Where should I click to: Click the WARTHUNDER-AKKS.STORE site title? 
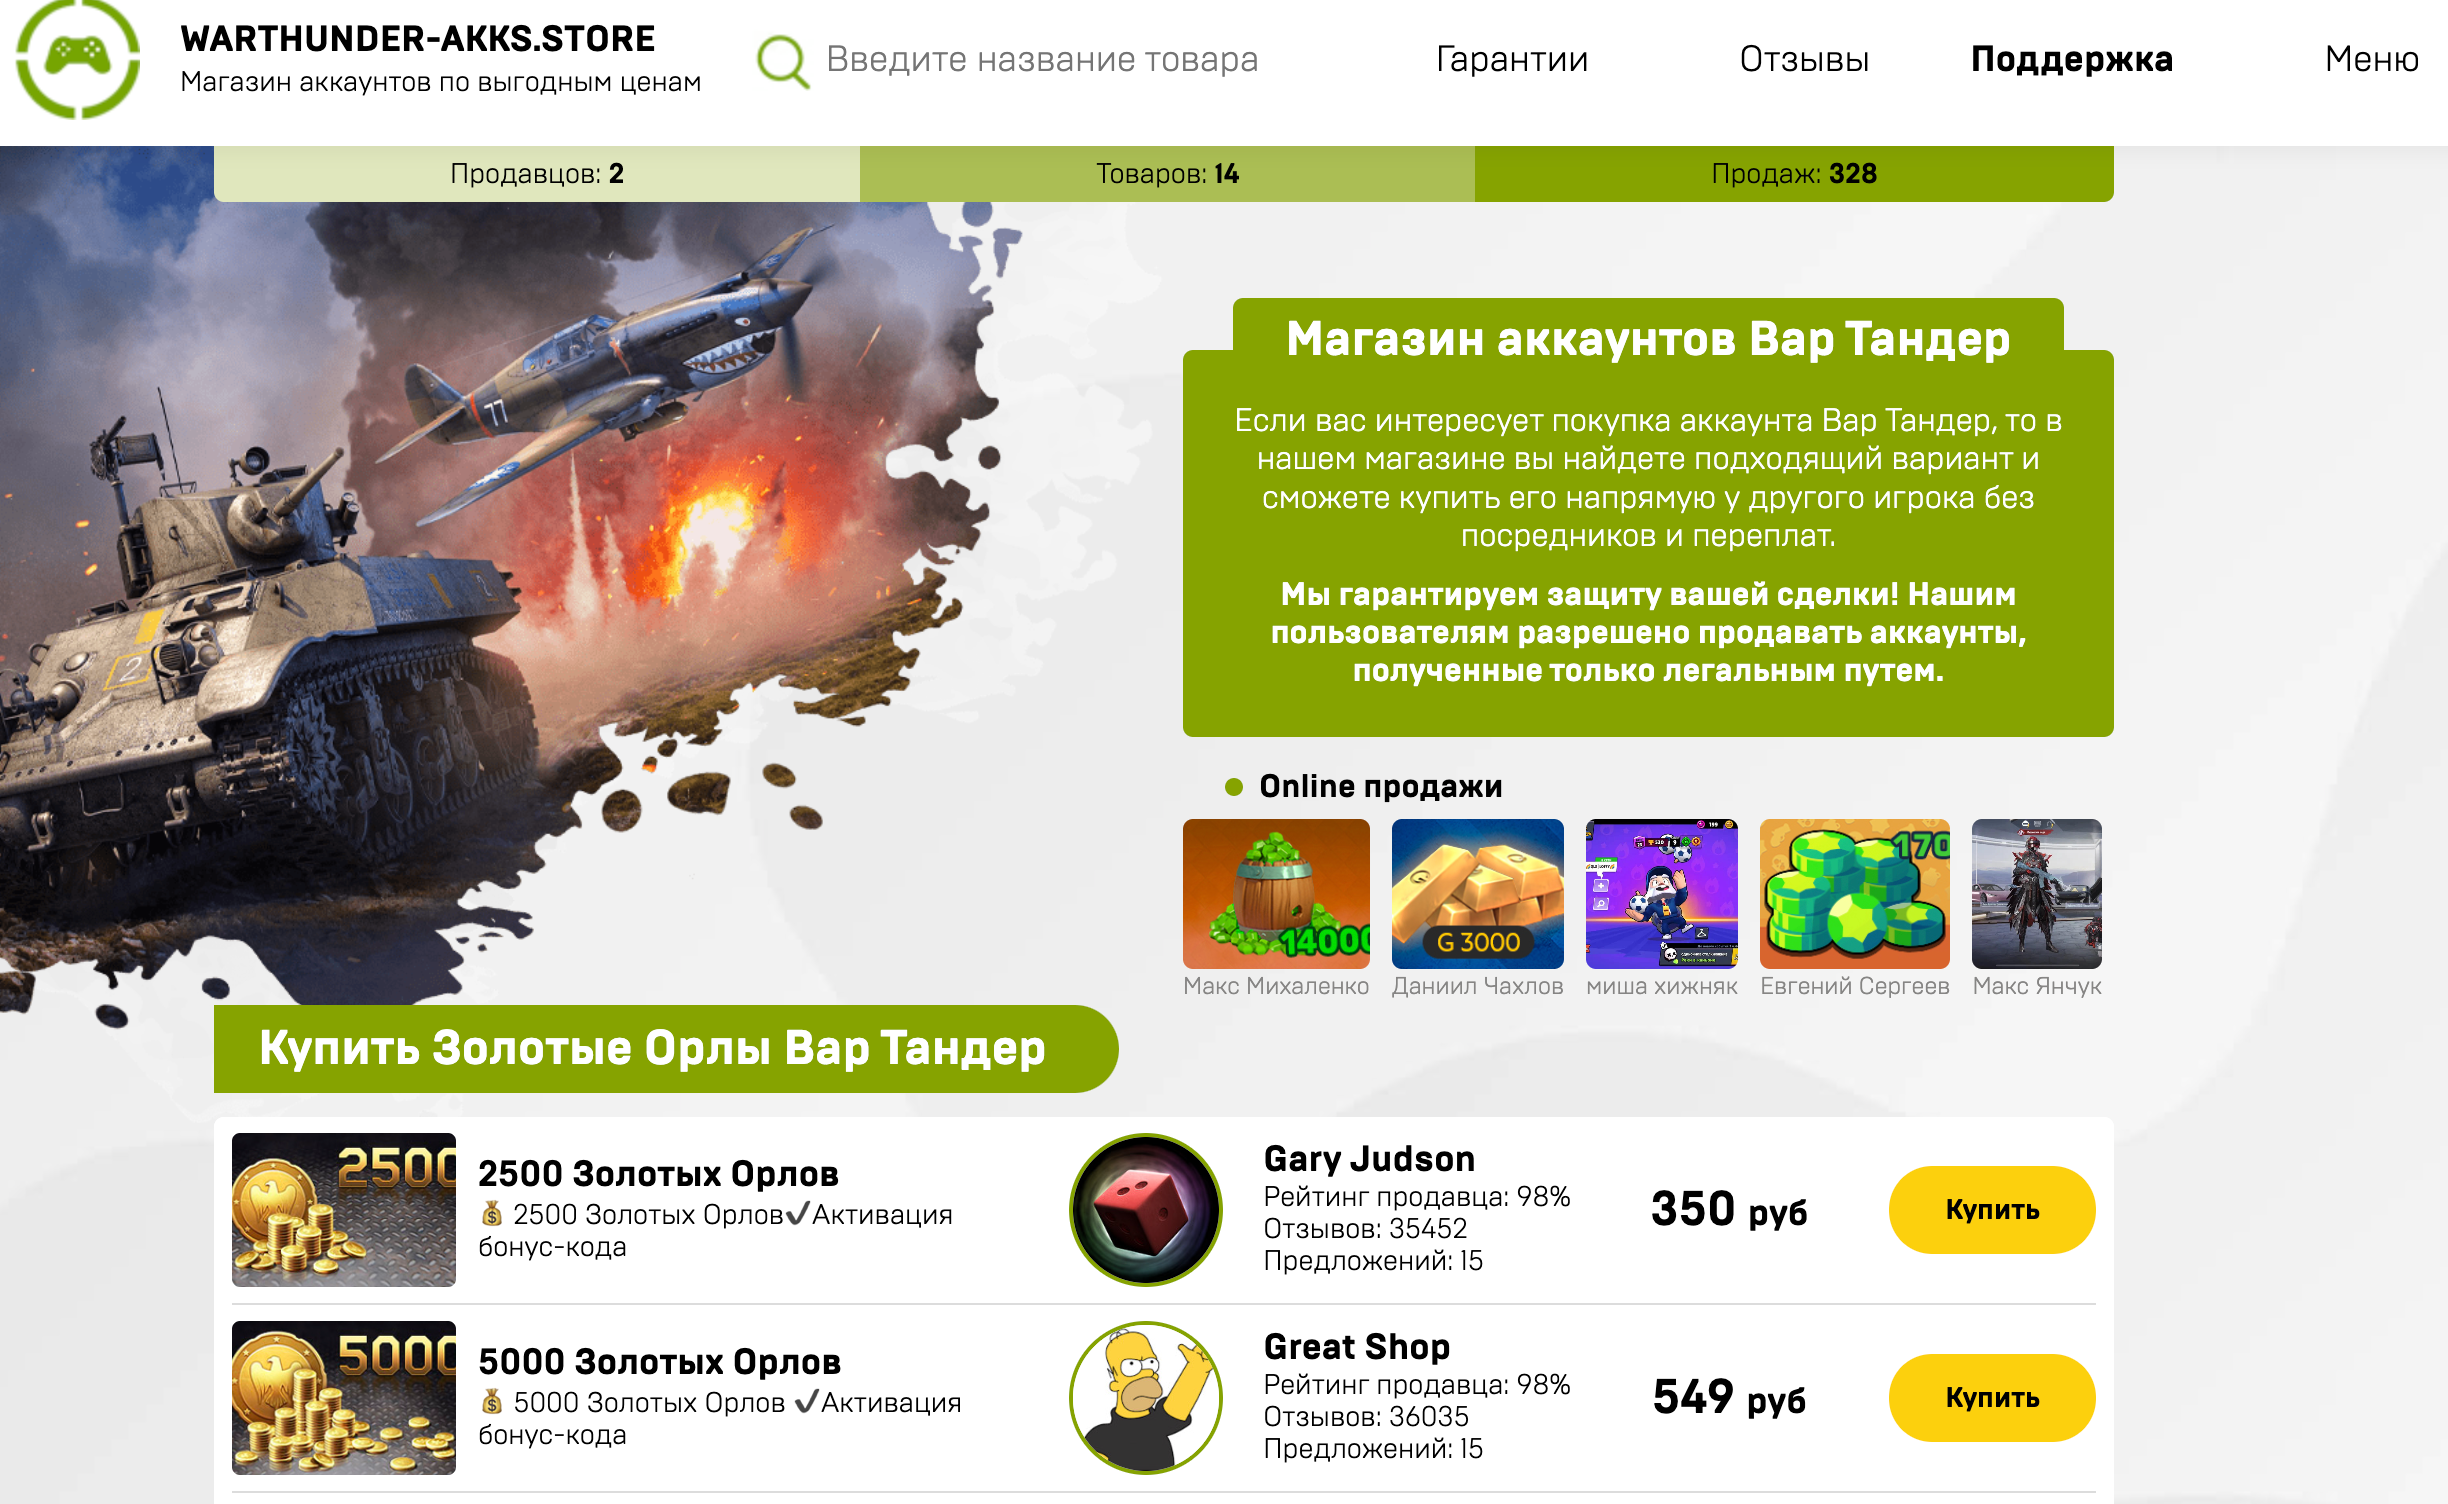click(x=418, y=39)
